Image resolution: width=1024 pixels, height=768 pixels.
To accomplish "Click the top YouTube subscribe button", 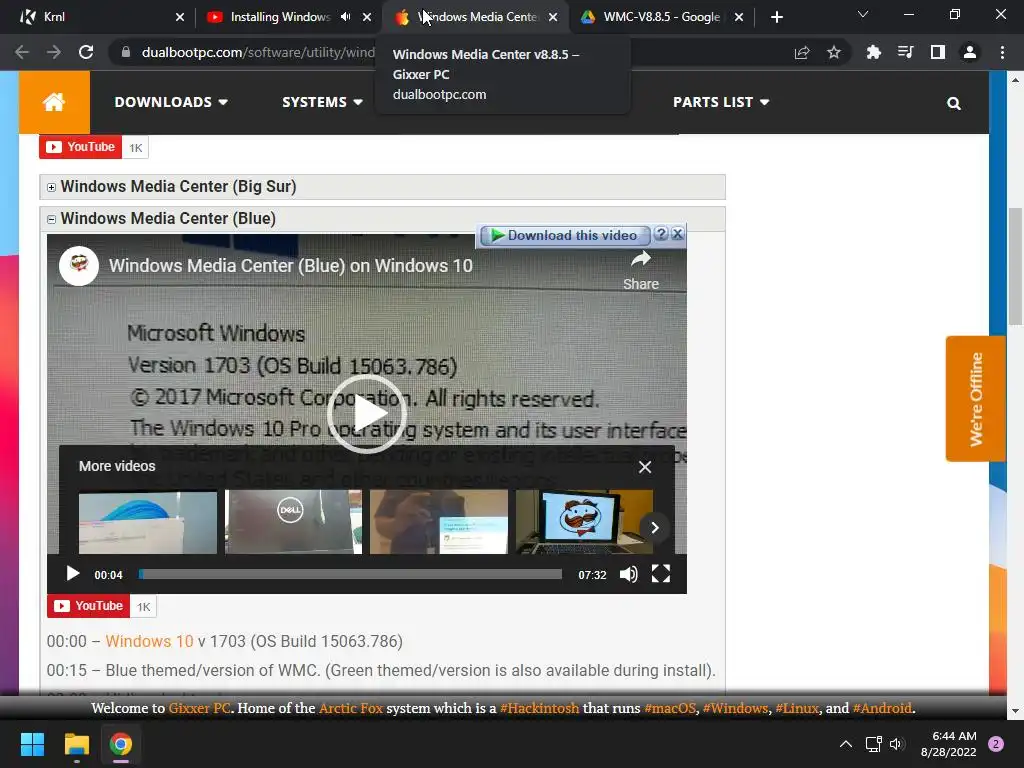I will [x=80, y=147].
